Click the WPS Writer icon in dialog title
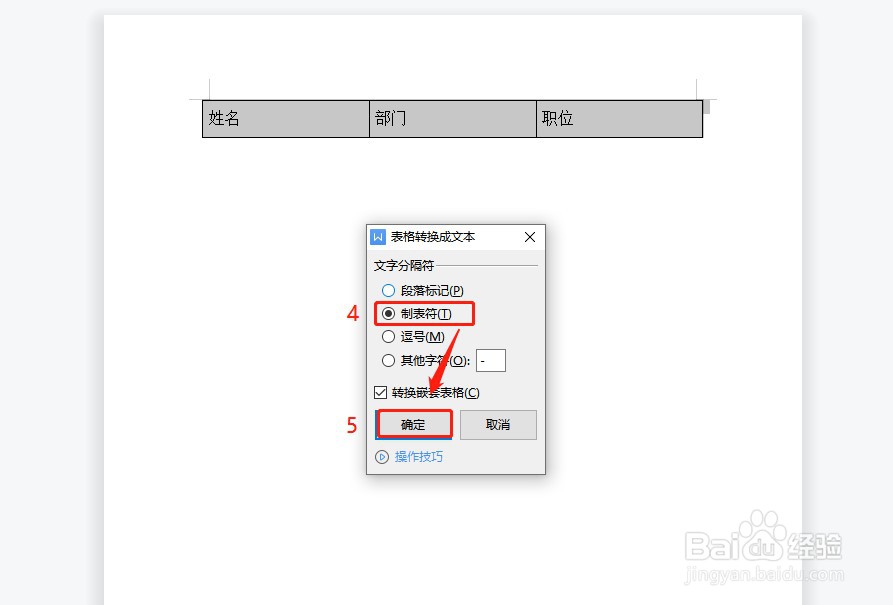Image resolution: width=893 pixels, height=605 pixels. 378,237
